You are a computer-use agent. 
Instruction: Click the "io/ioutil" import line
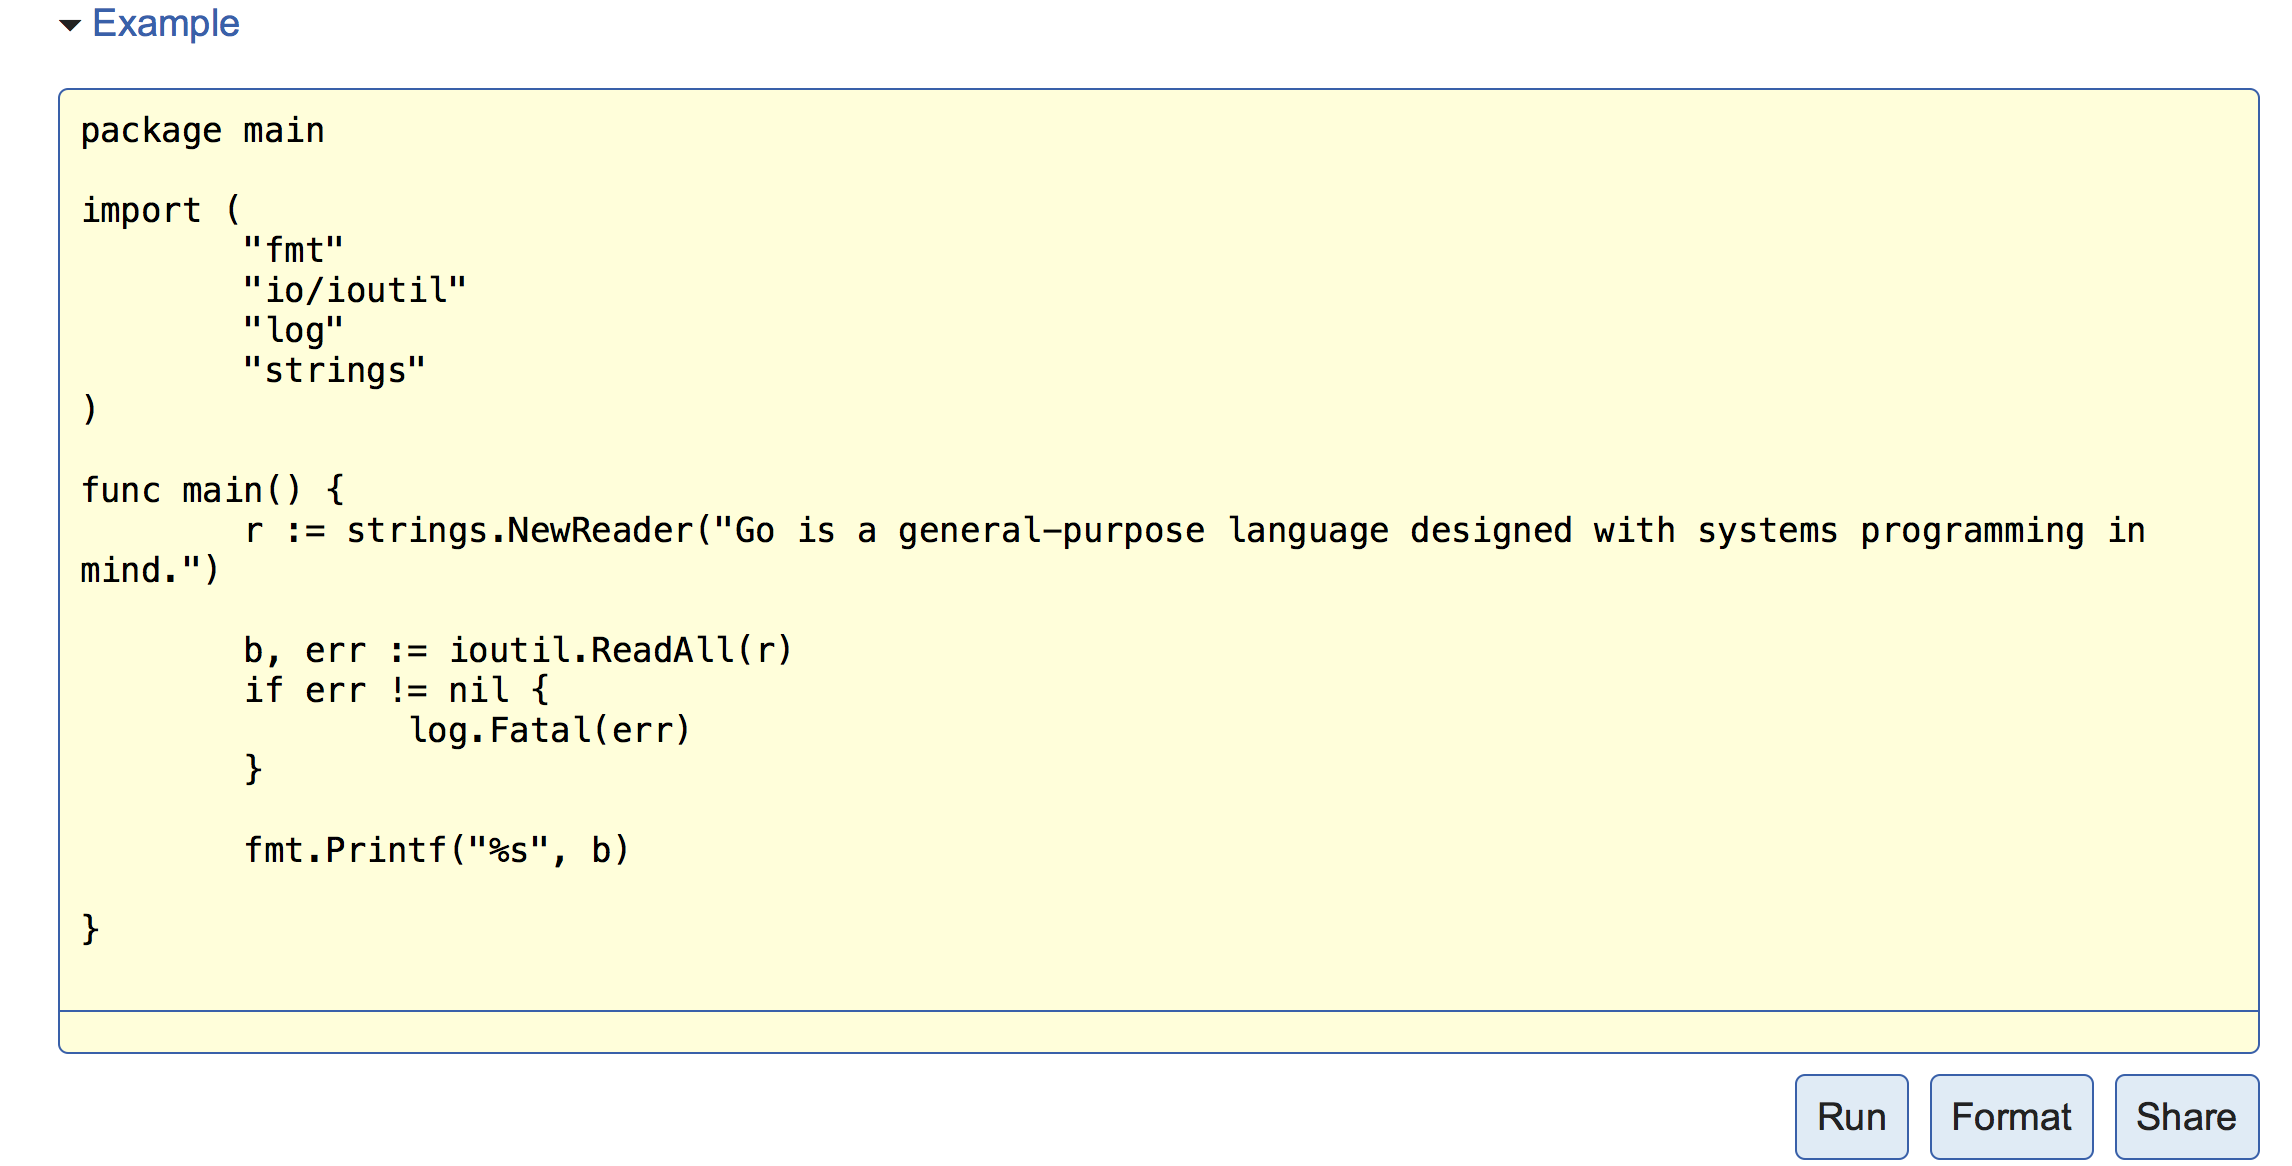(x=355, y=290)
